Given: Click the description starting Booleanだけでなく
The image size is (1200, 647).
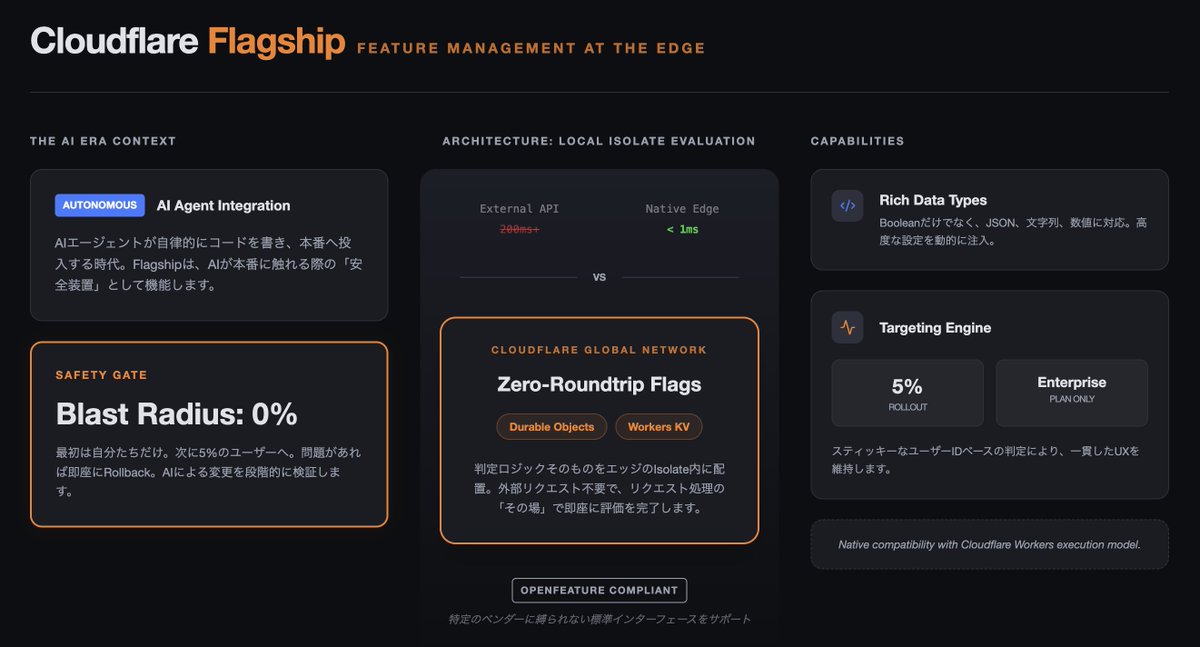Looking at the screenshot, I should 1013,231.
